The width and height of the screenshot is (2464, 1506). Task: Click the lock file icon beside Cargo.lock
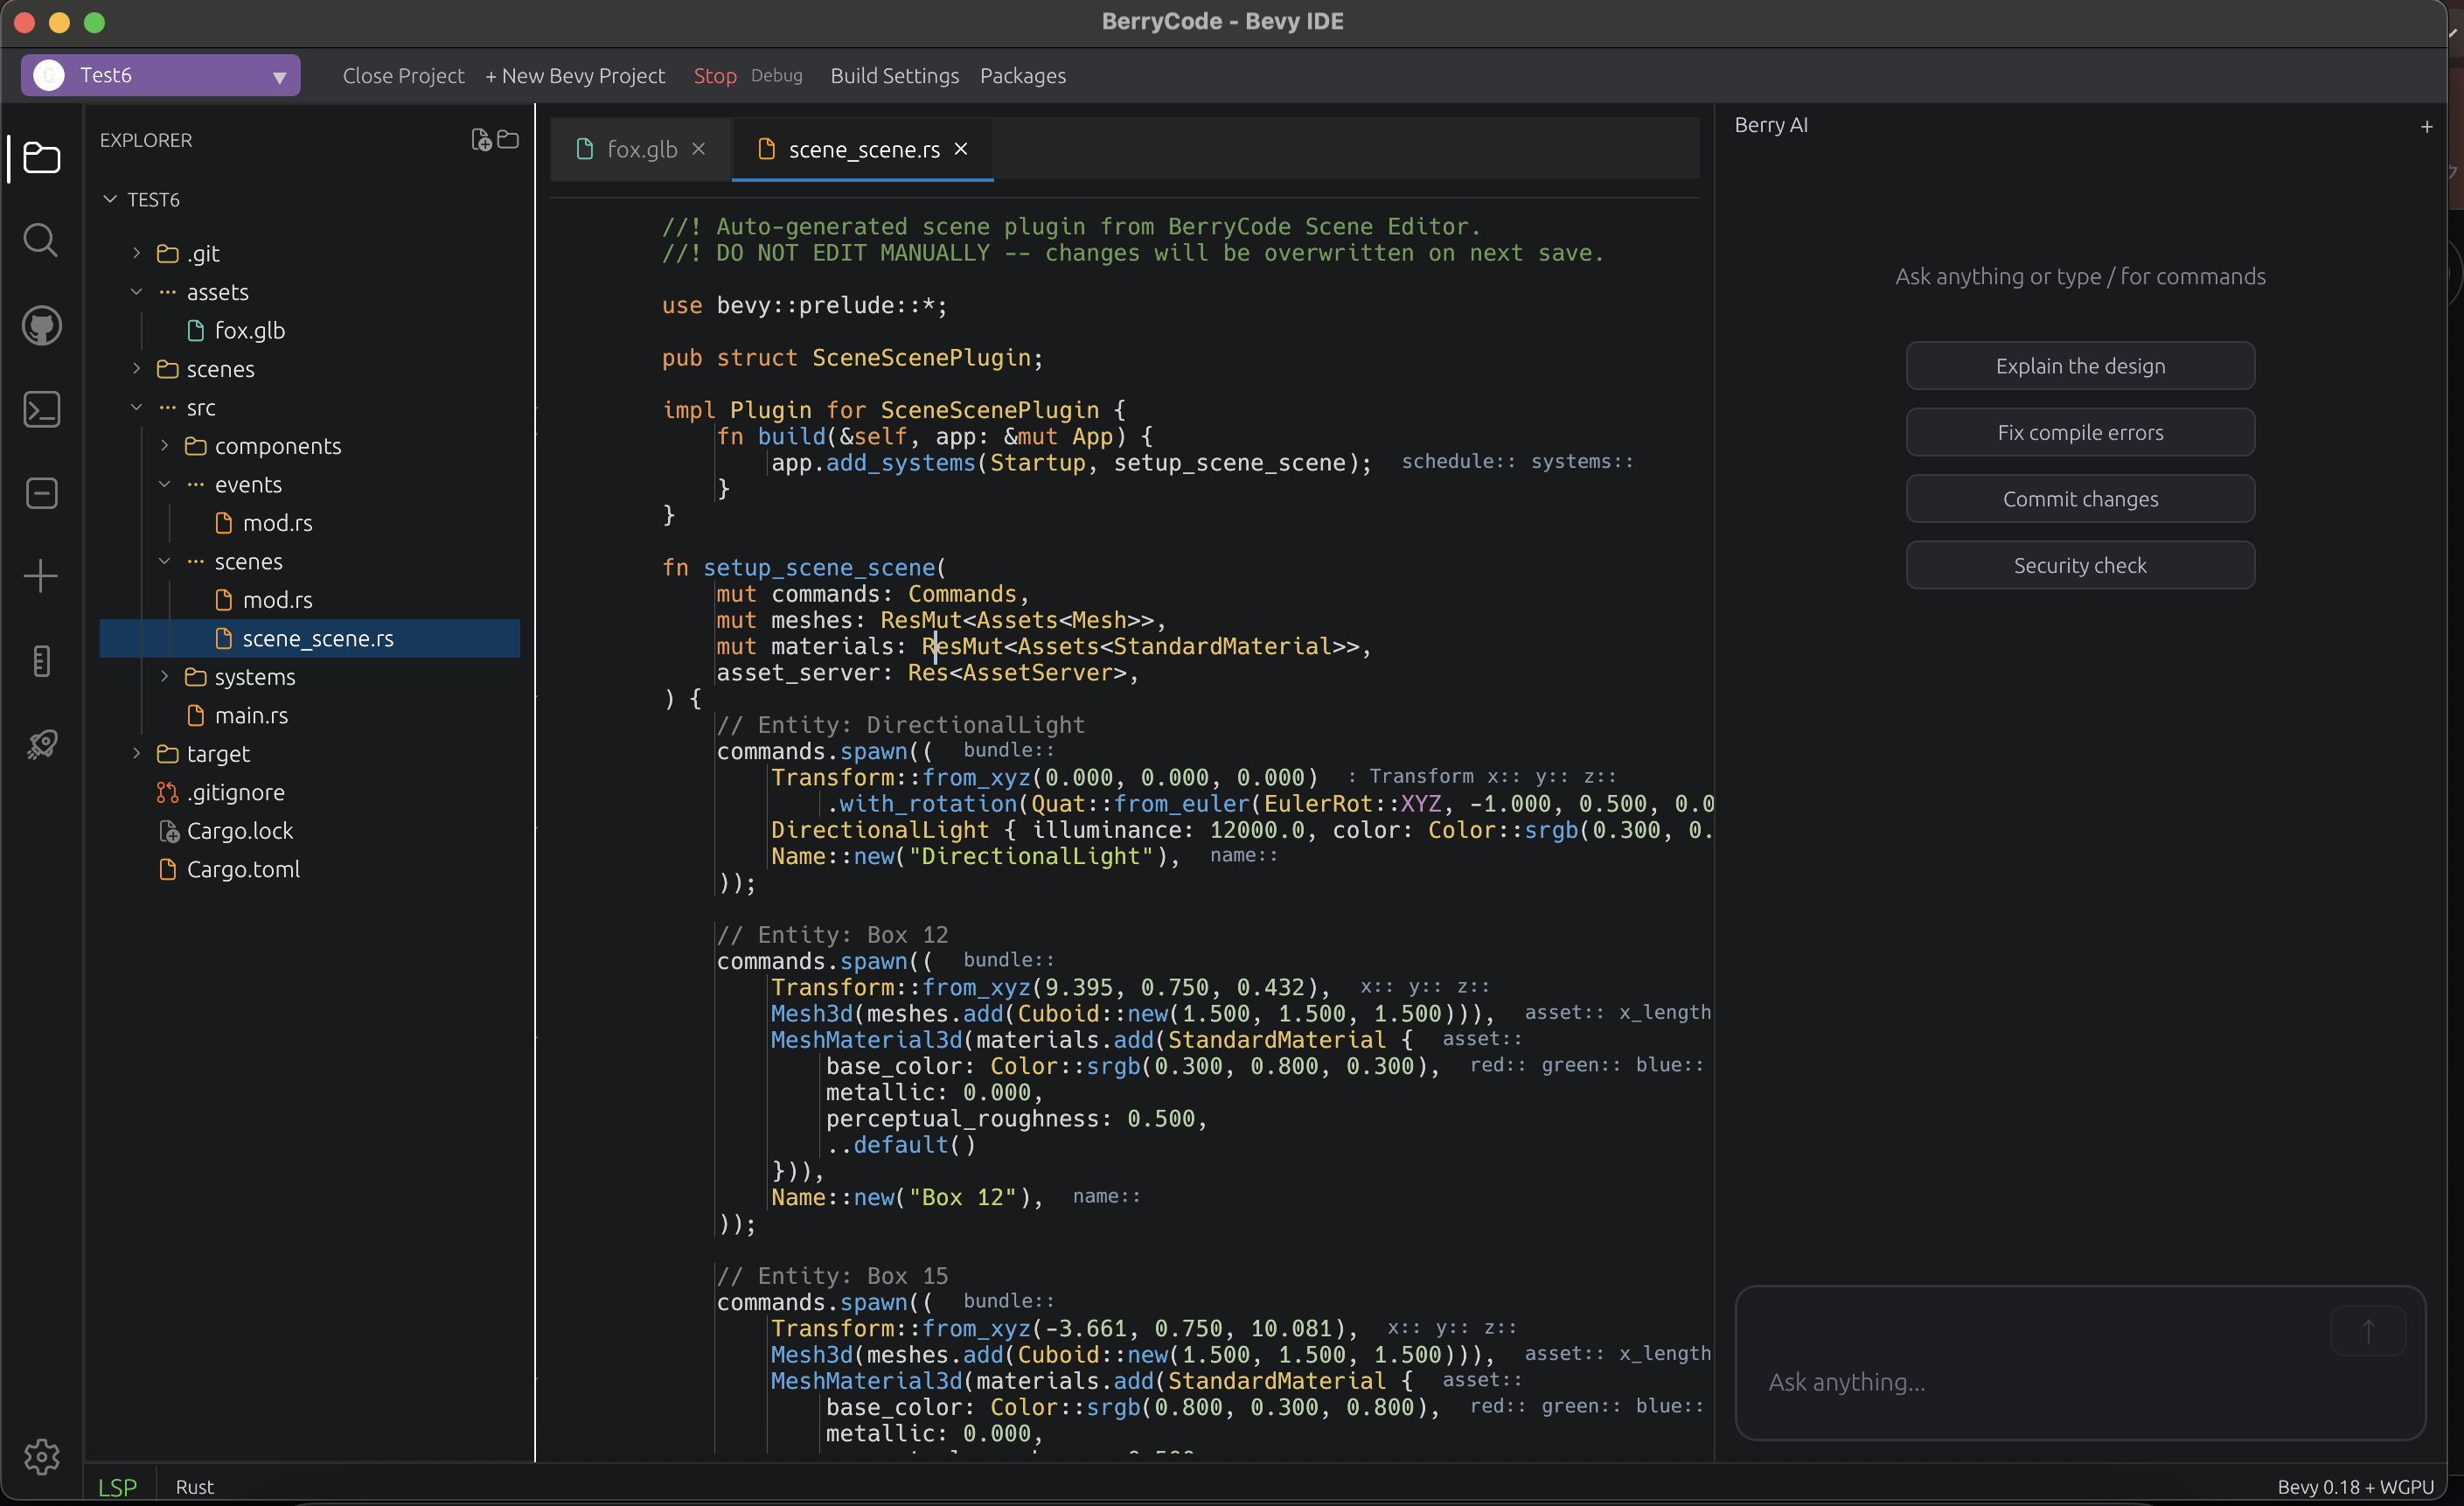(169, 831)
